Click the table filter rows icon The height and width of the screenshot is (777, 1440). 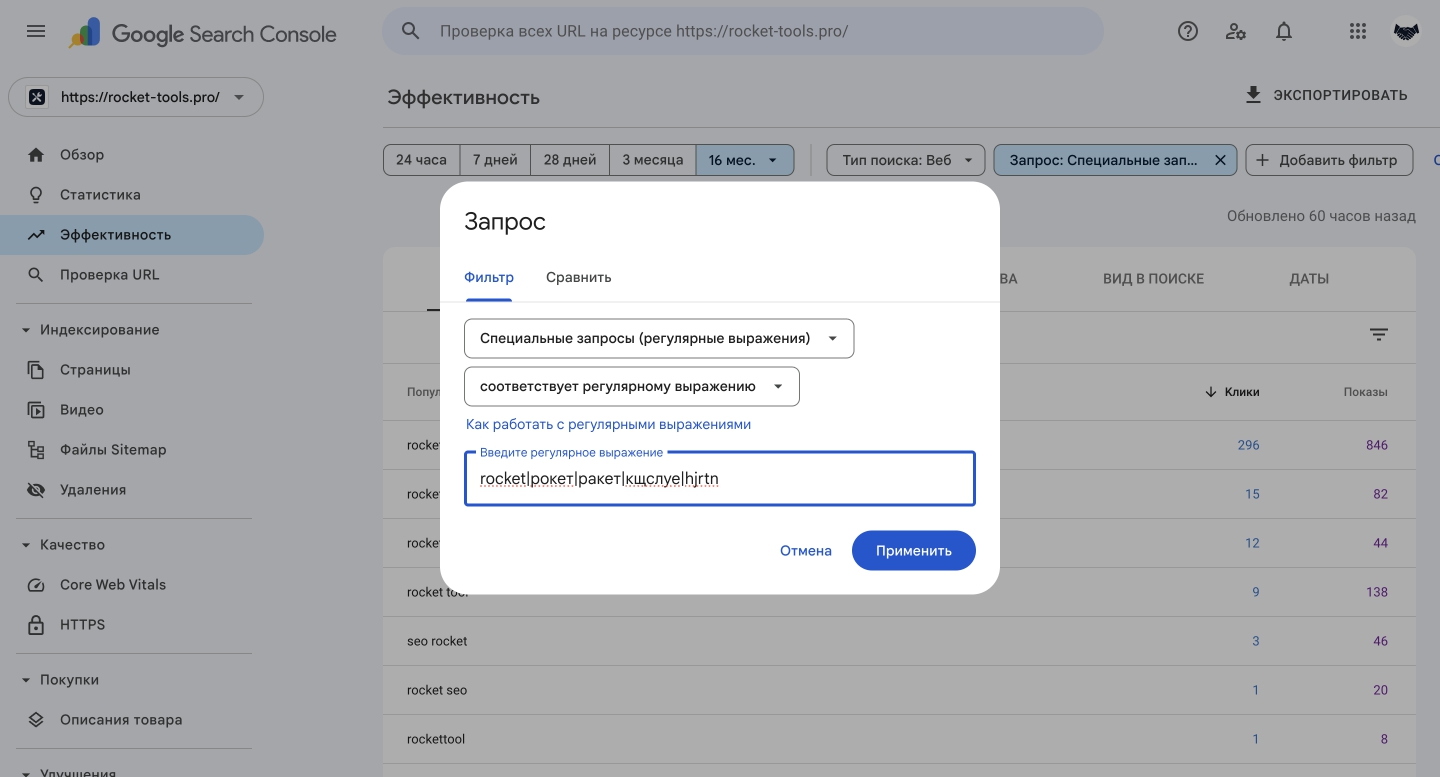(1379, 335)
